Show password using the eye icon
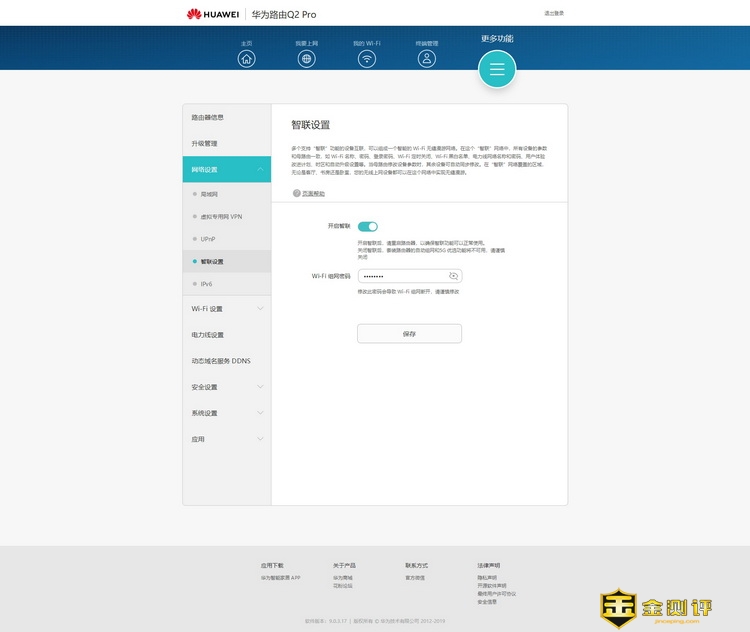750x632 pixels. (453, 275)
